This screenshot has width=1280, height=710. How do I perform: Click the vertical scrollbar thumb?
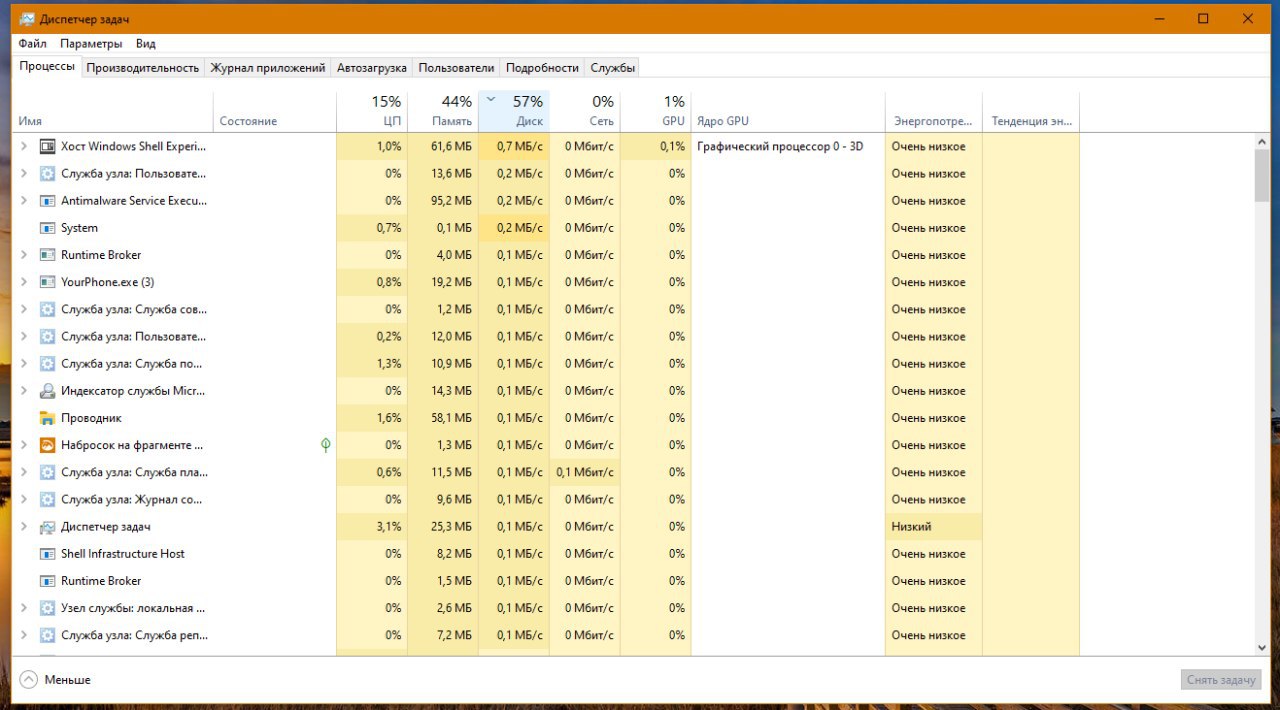click(1261, 176)
